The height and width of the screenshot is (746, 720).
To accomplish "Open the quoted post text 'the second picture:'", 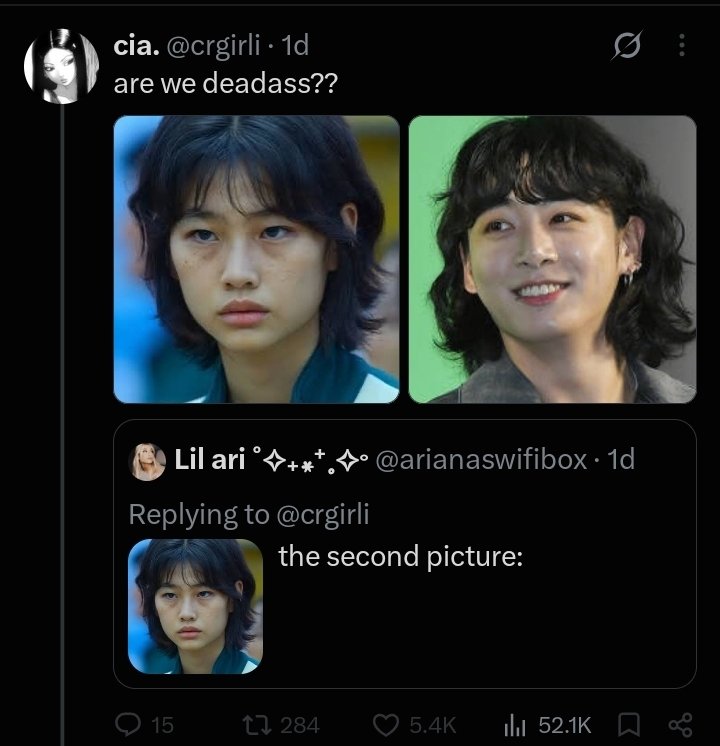I will coord(400,556).
